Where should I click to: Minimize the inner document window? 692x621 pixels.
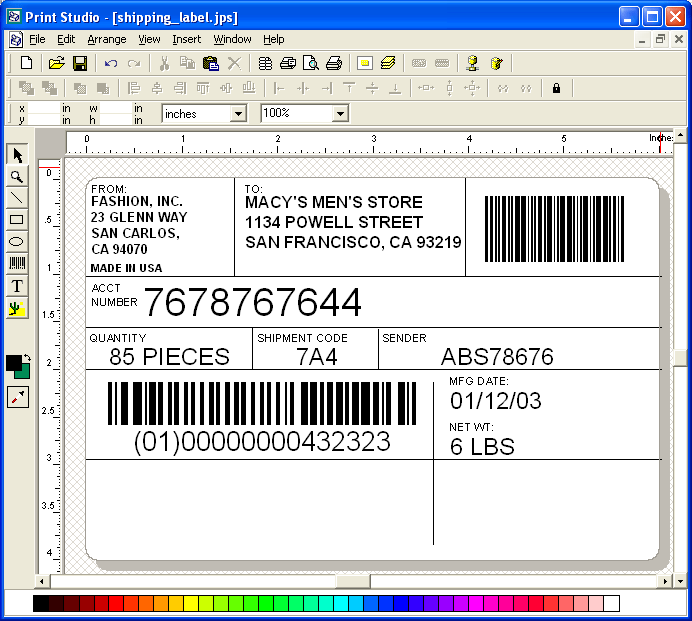(642, 40)
